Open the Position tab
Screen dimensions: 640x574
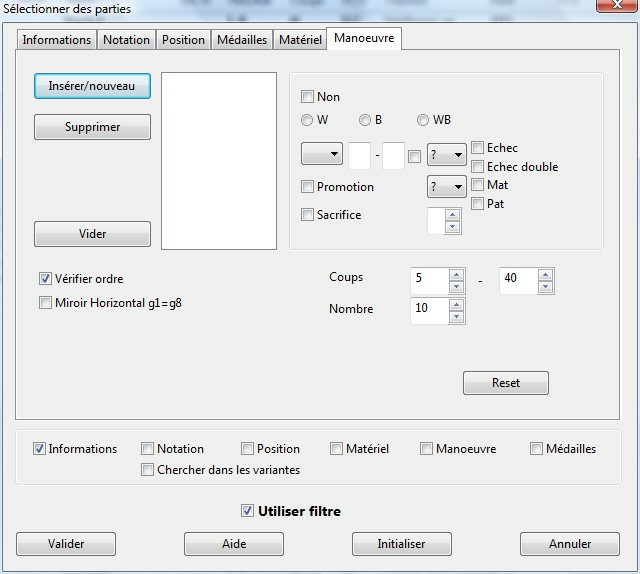183,40
